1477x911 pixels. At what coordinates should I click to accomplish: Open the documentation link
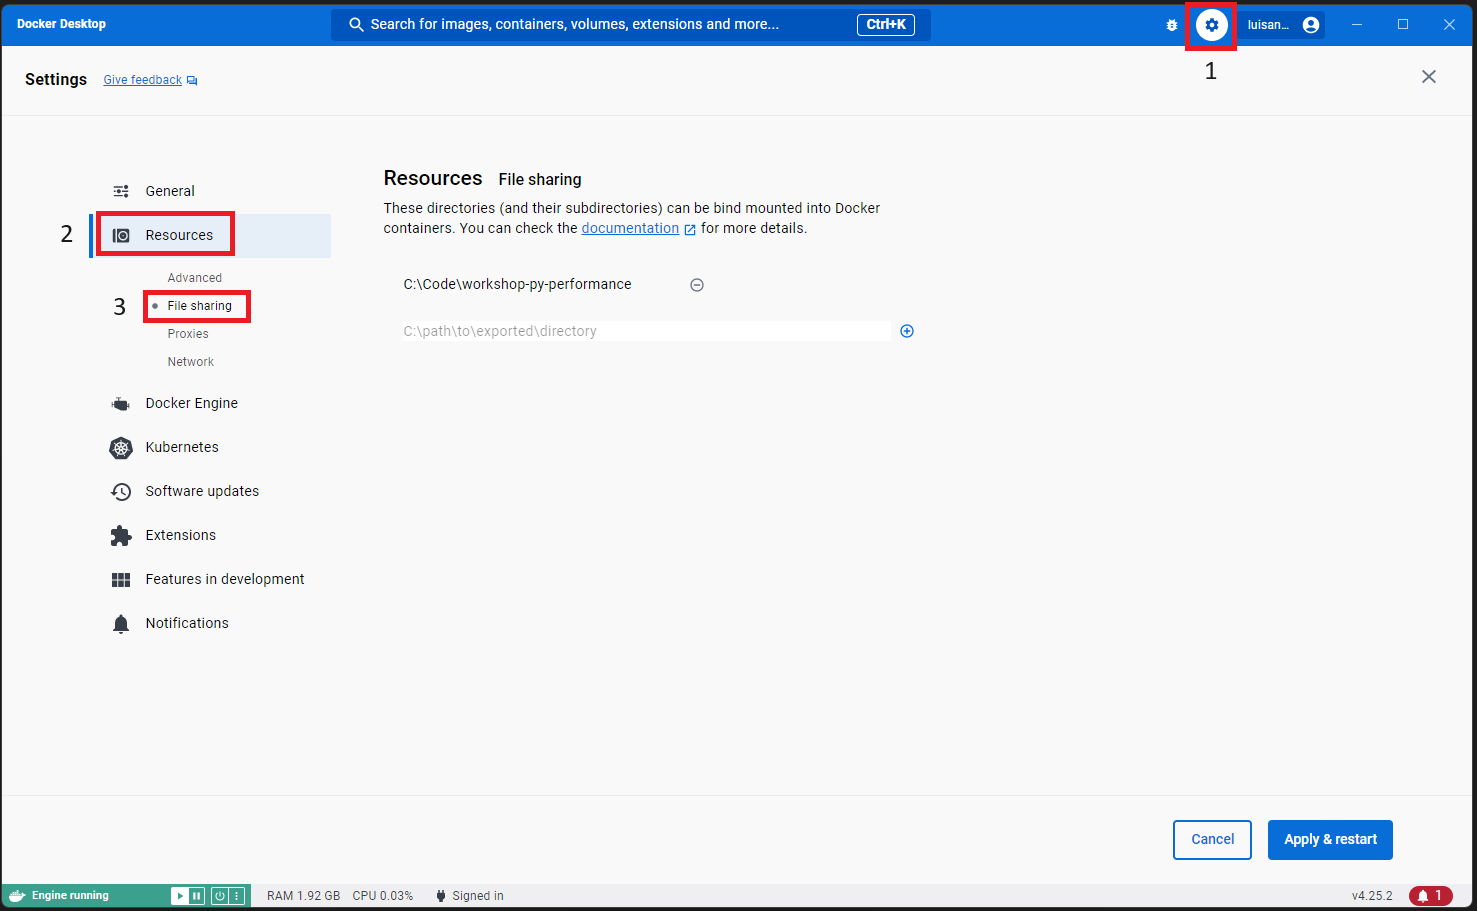coord(630,228)
